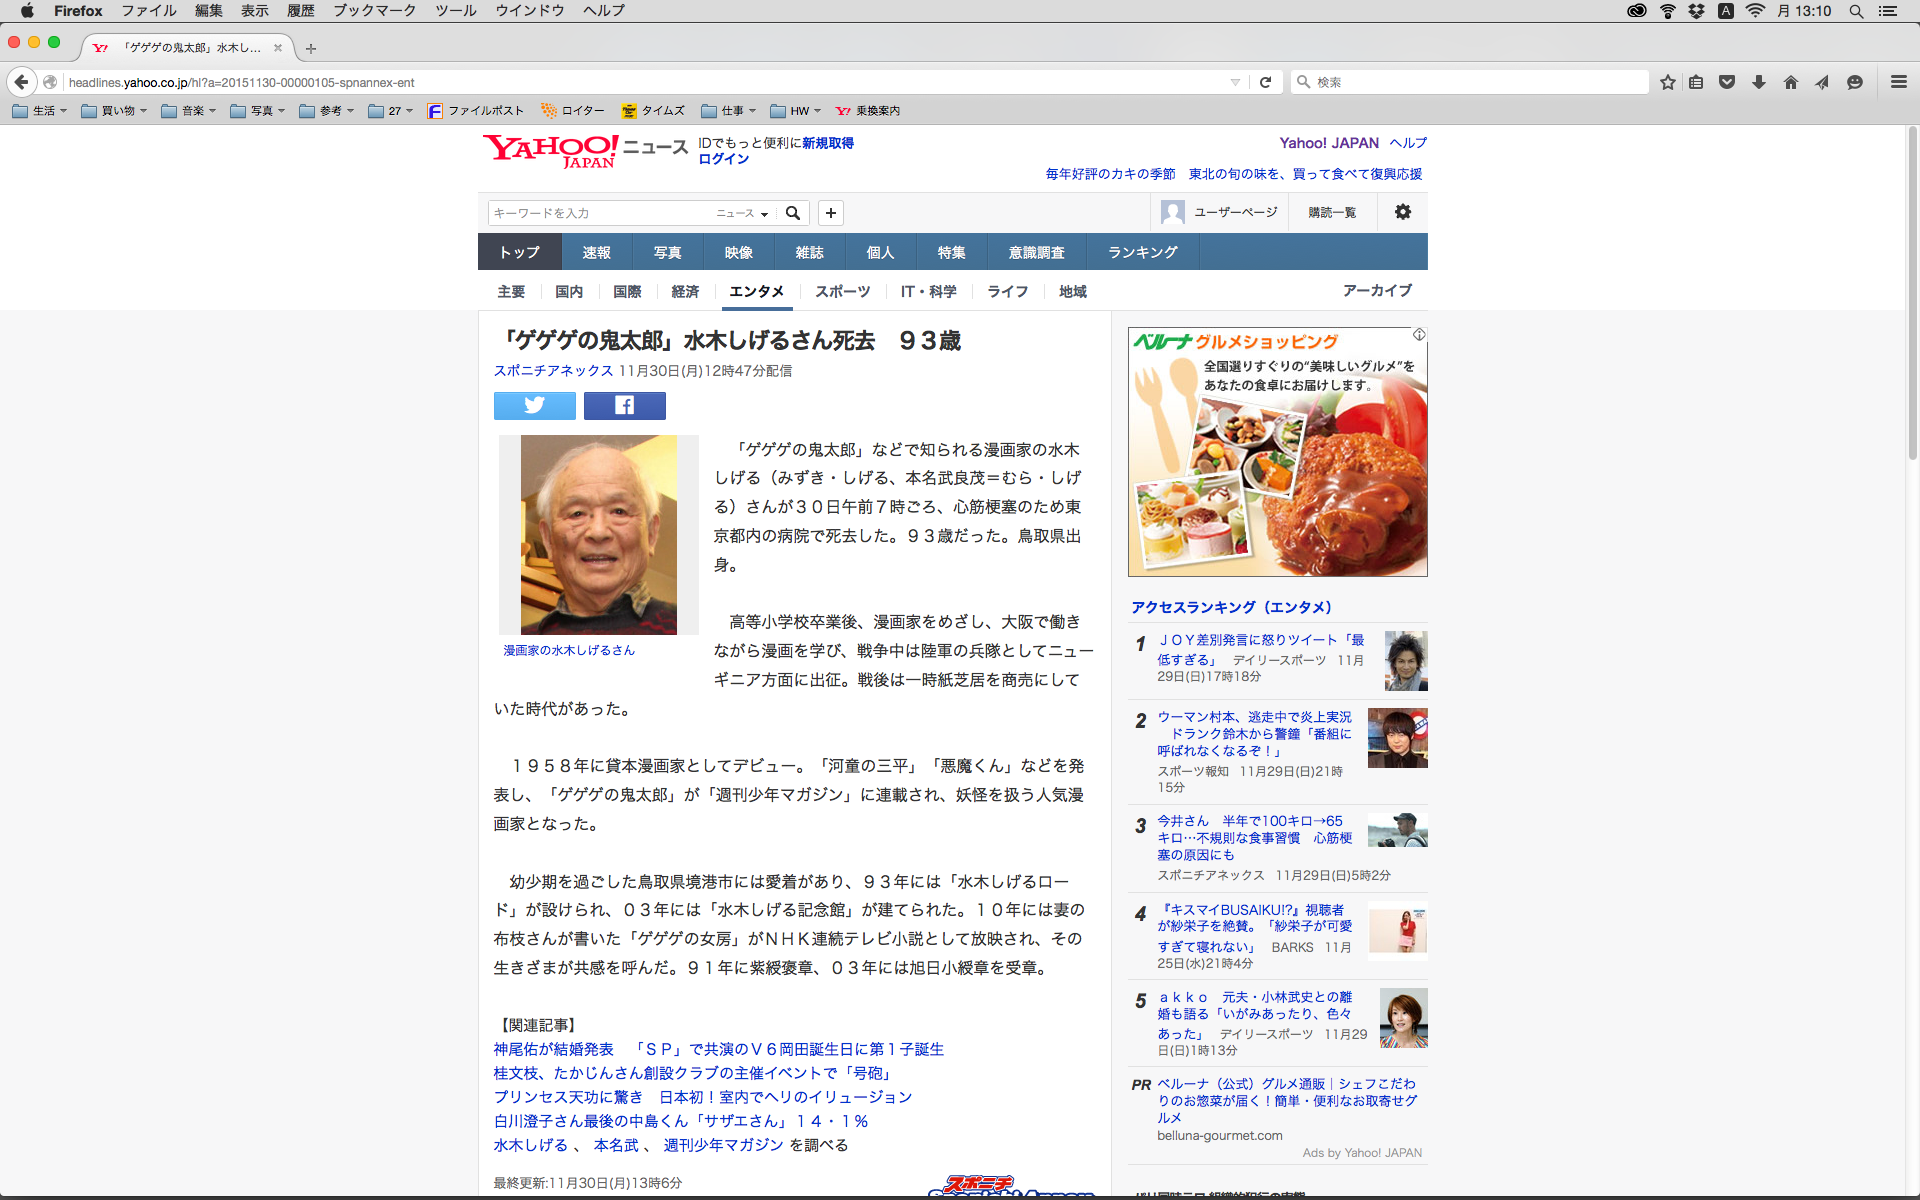Viewport: 1920px width, 1200px height.
Task: Open the 生活 bookmarks folder dropdown
Action: coord(40,111)
